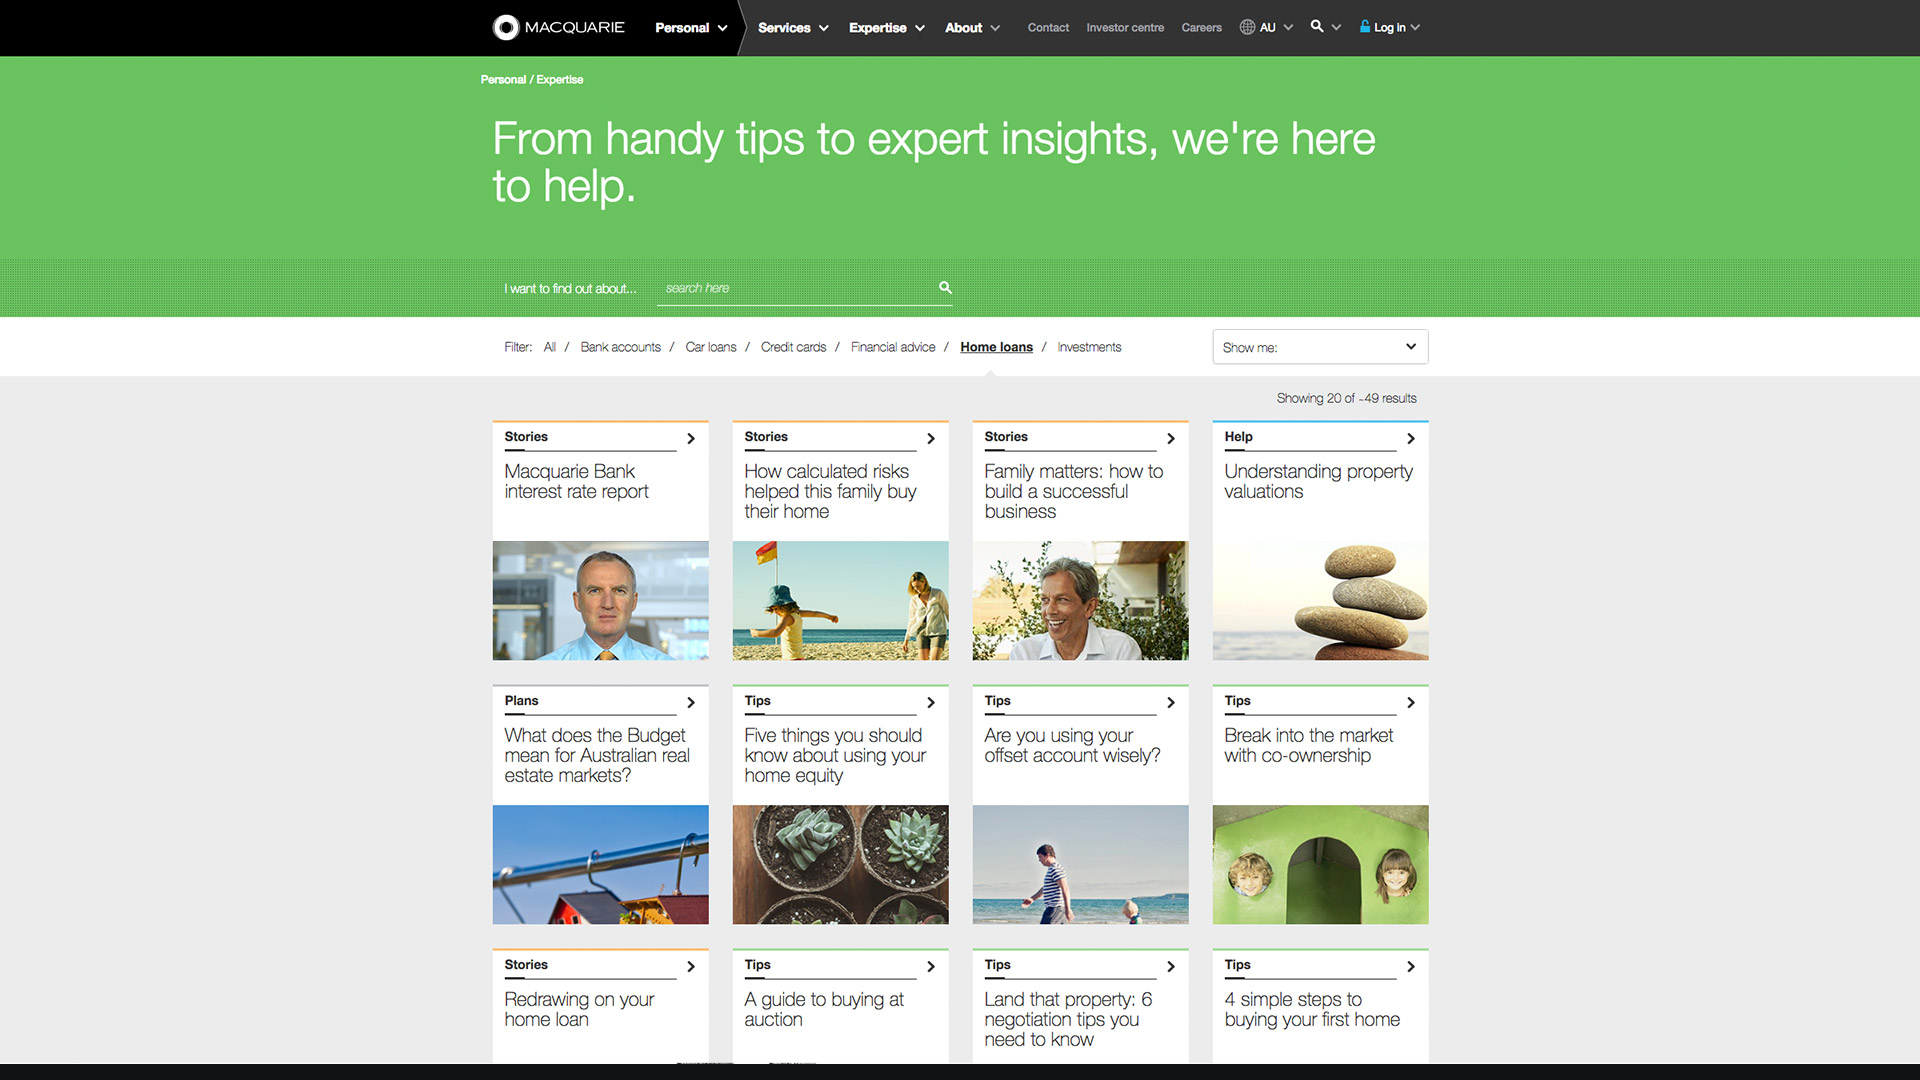1920x1080 pixels.
Task: Click arrow on Macquarie Bank interest rate card
Action: 691,438
